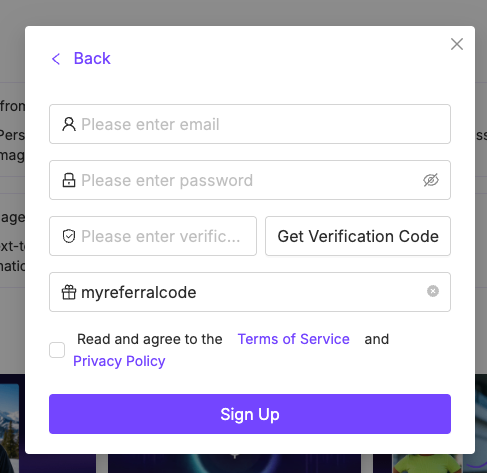
Task: Focus the Please enter email field
Action: [250, 124]
